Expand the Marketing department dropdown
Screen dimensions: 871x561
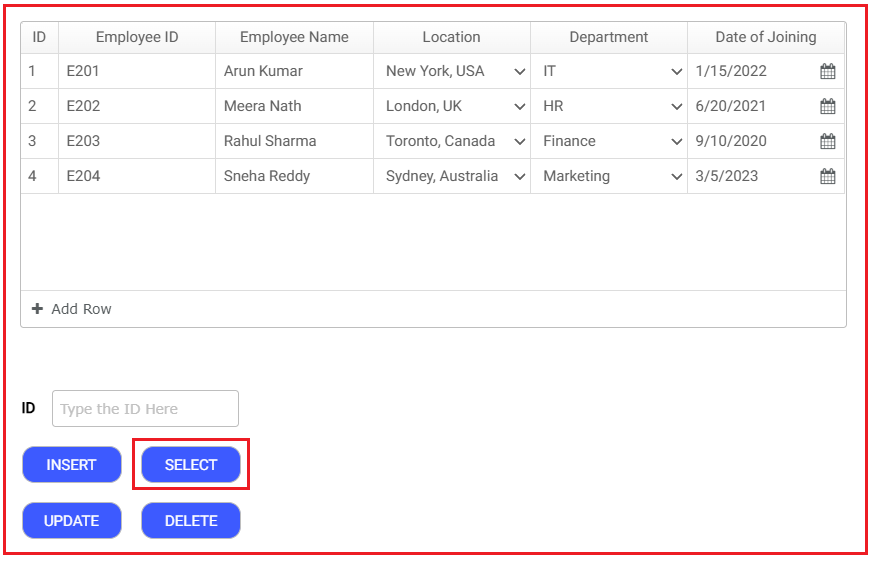coord(677,176)
